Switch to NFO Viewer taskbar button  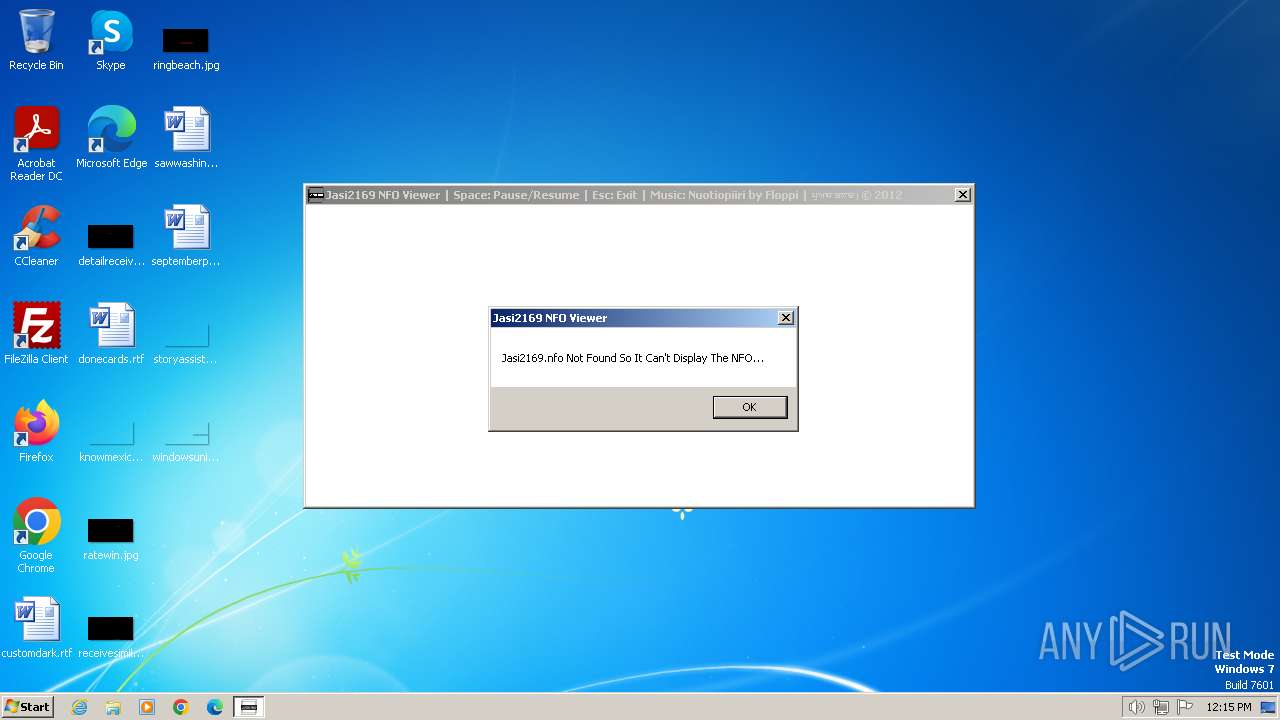[249, 707]
